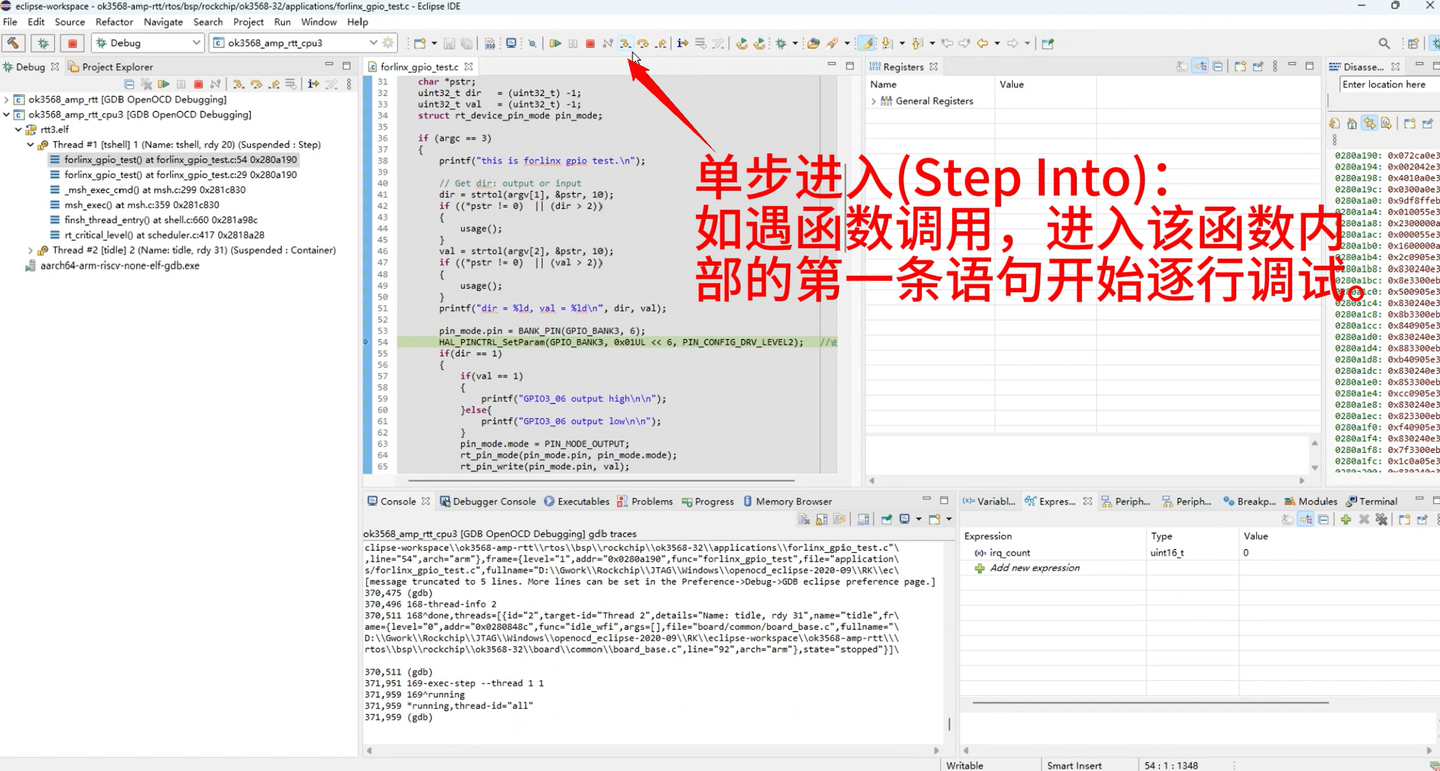
Task: Stop the launch with the red square button
Action: 72,43
